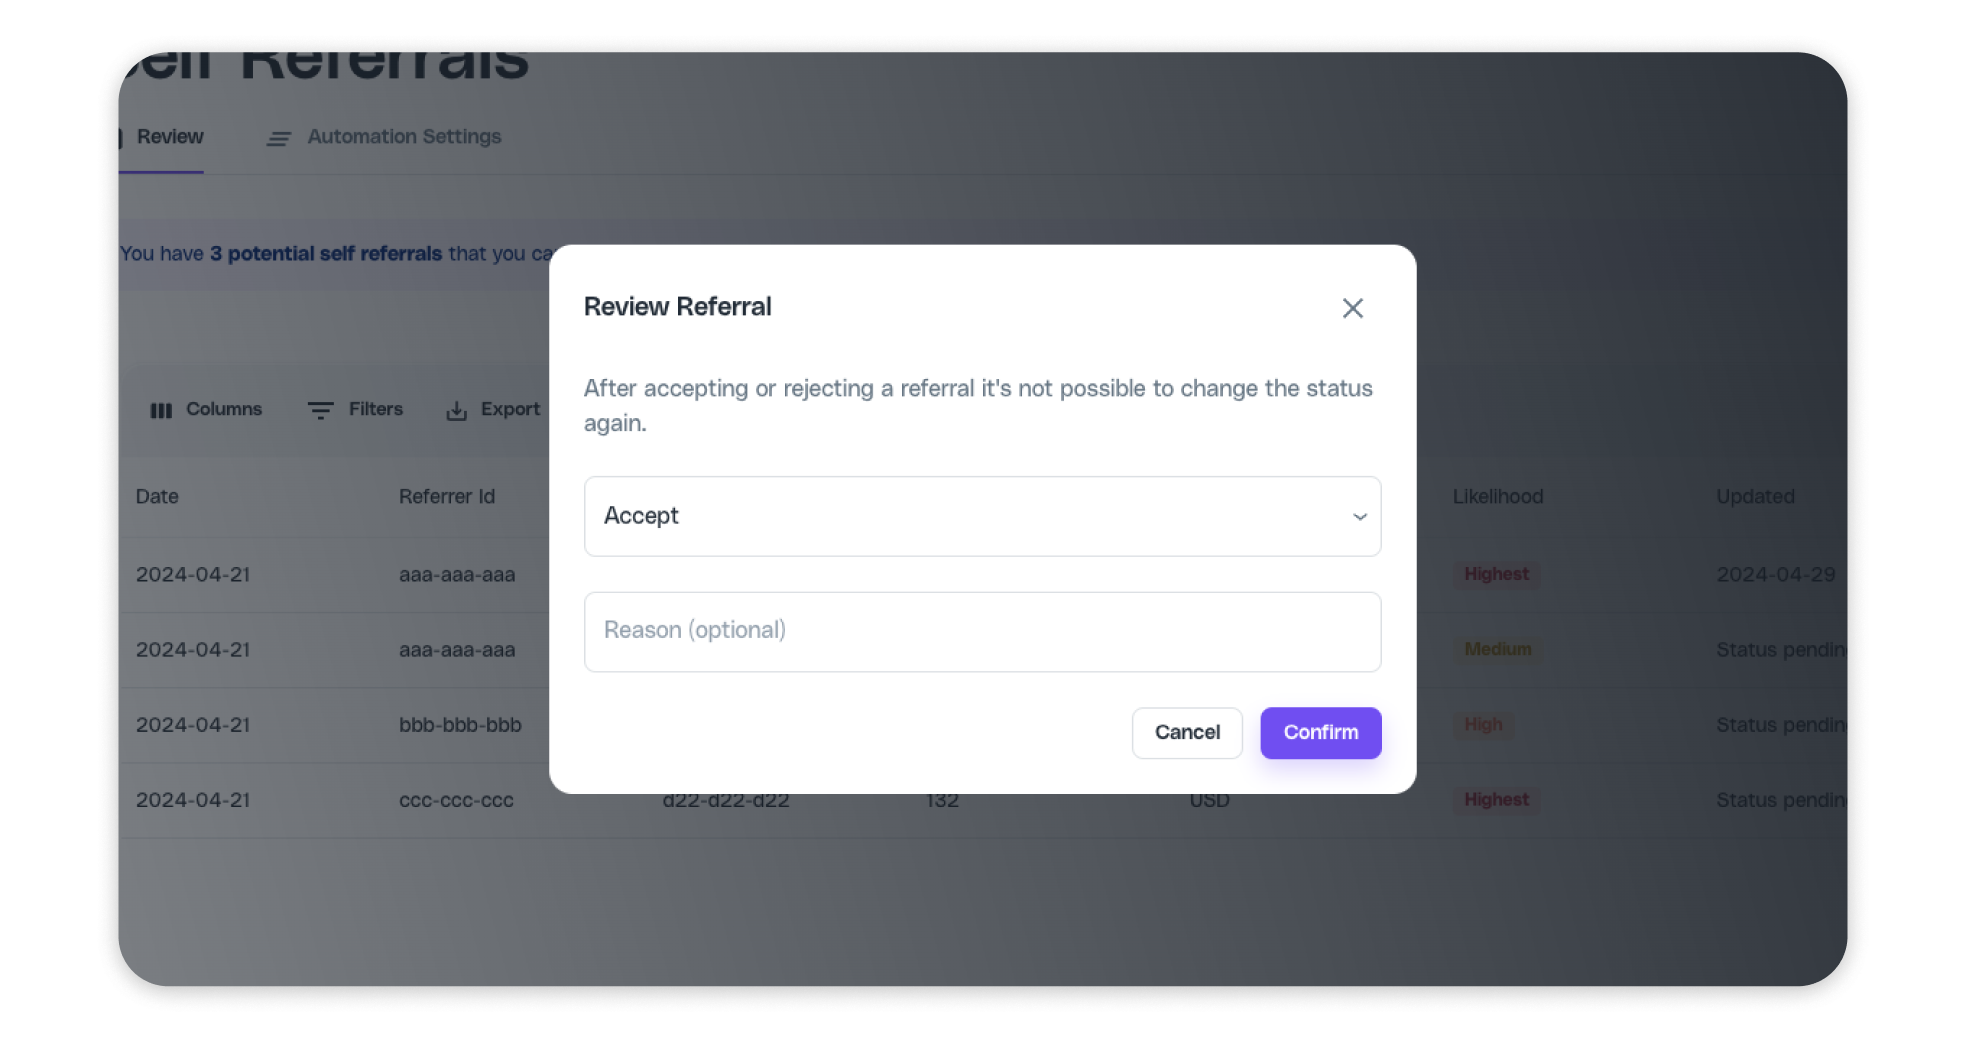1966x1038 pixels.
Task: Click the Filters funnel icon
Action: click(320, 410)
